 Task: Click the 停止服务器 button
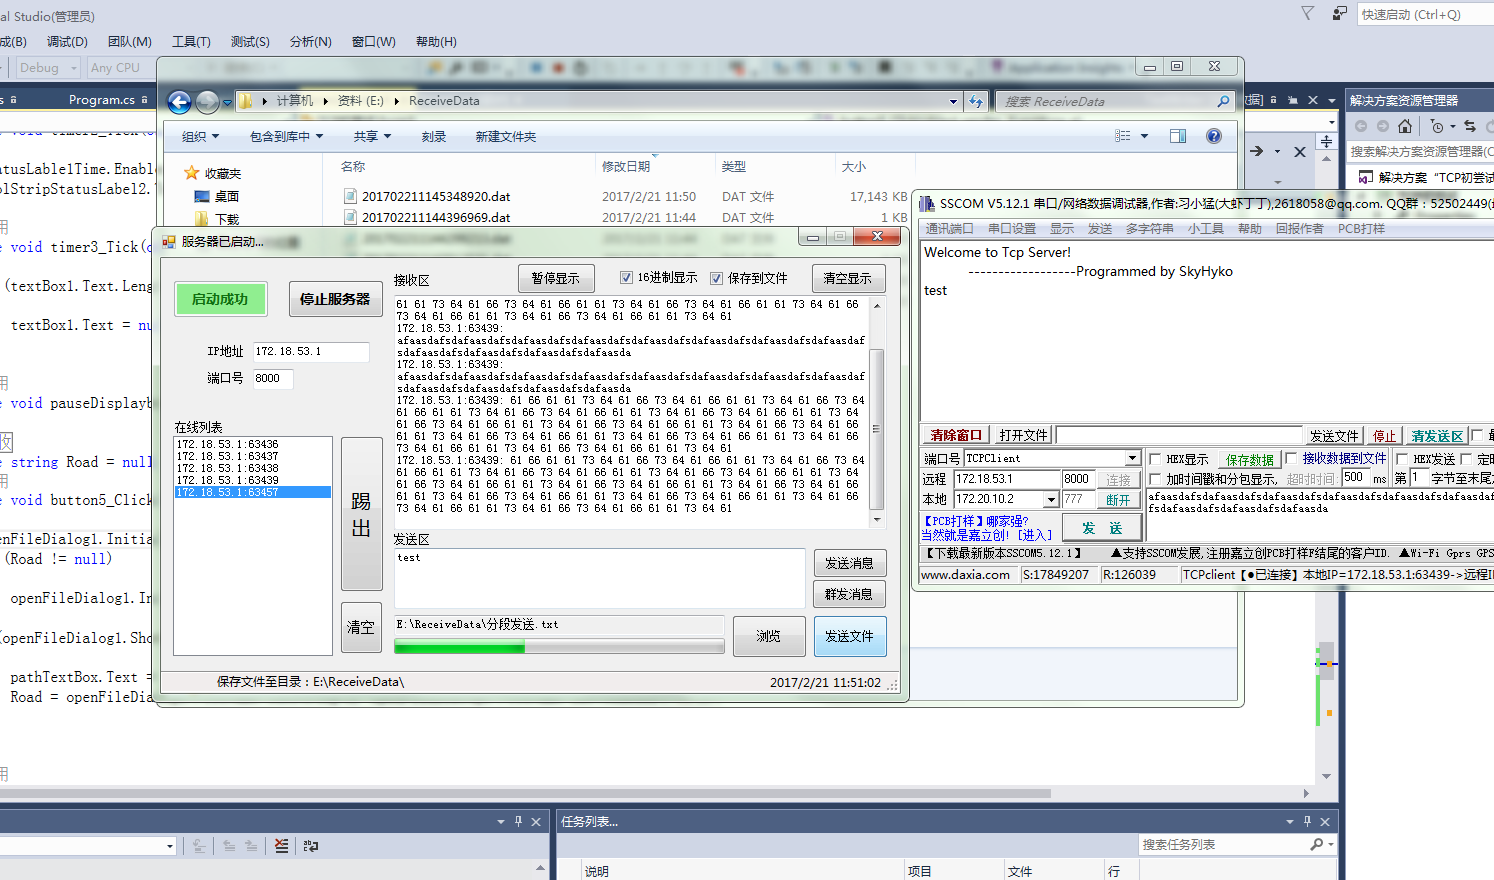click(x=336, y=299)
